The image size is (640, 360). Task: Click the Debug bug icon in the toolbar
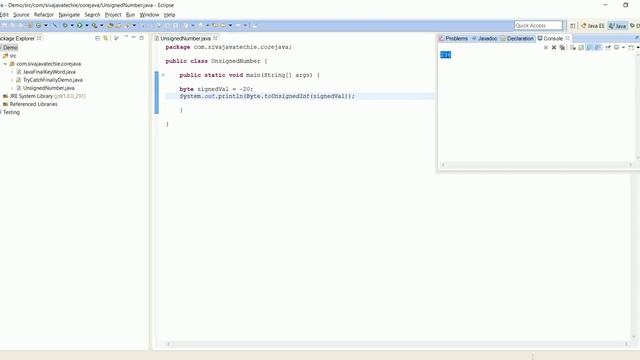tap(65, 25)
